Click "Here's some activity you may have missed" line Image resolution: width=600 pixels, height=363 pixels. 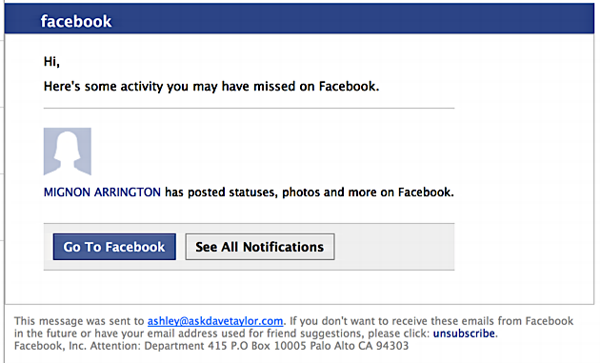coord(170,86)
